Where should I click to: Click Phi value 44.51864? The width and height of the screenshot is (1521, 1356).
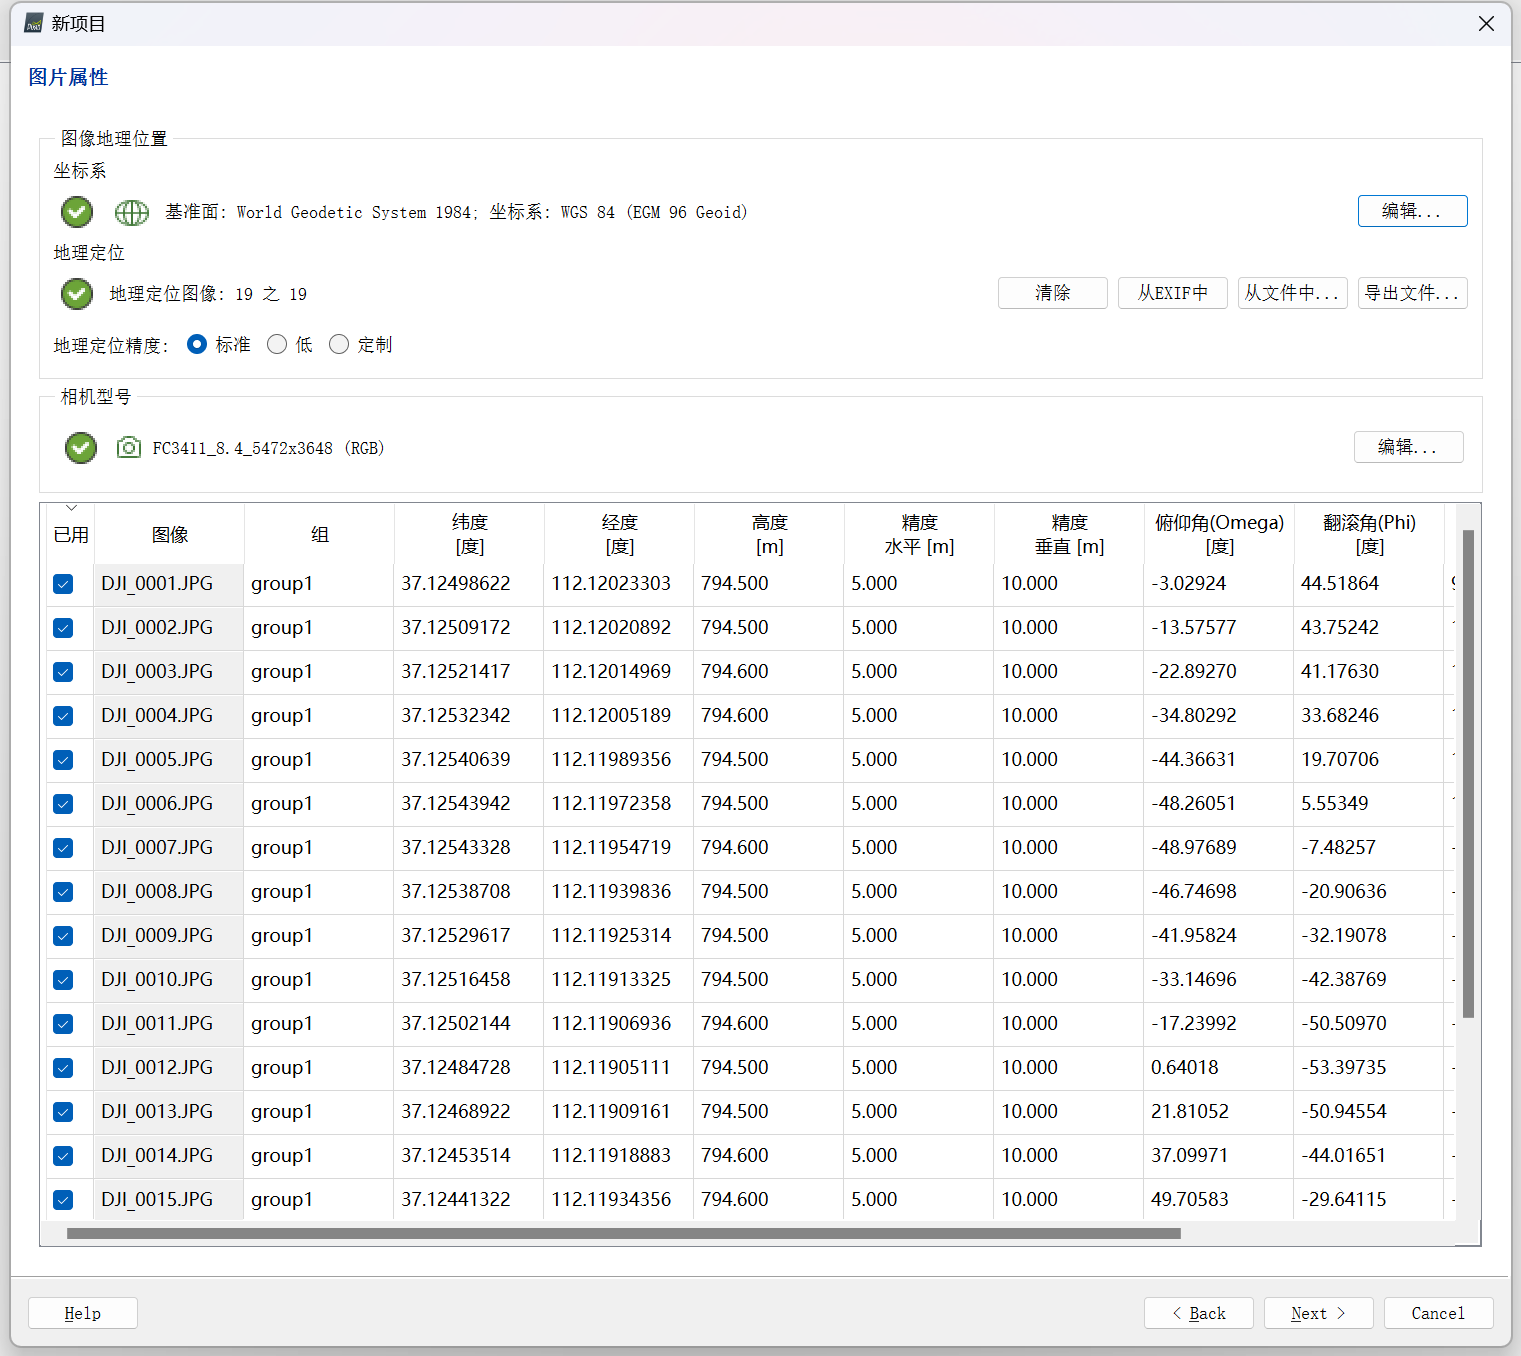(x=1340, y=583)
